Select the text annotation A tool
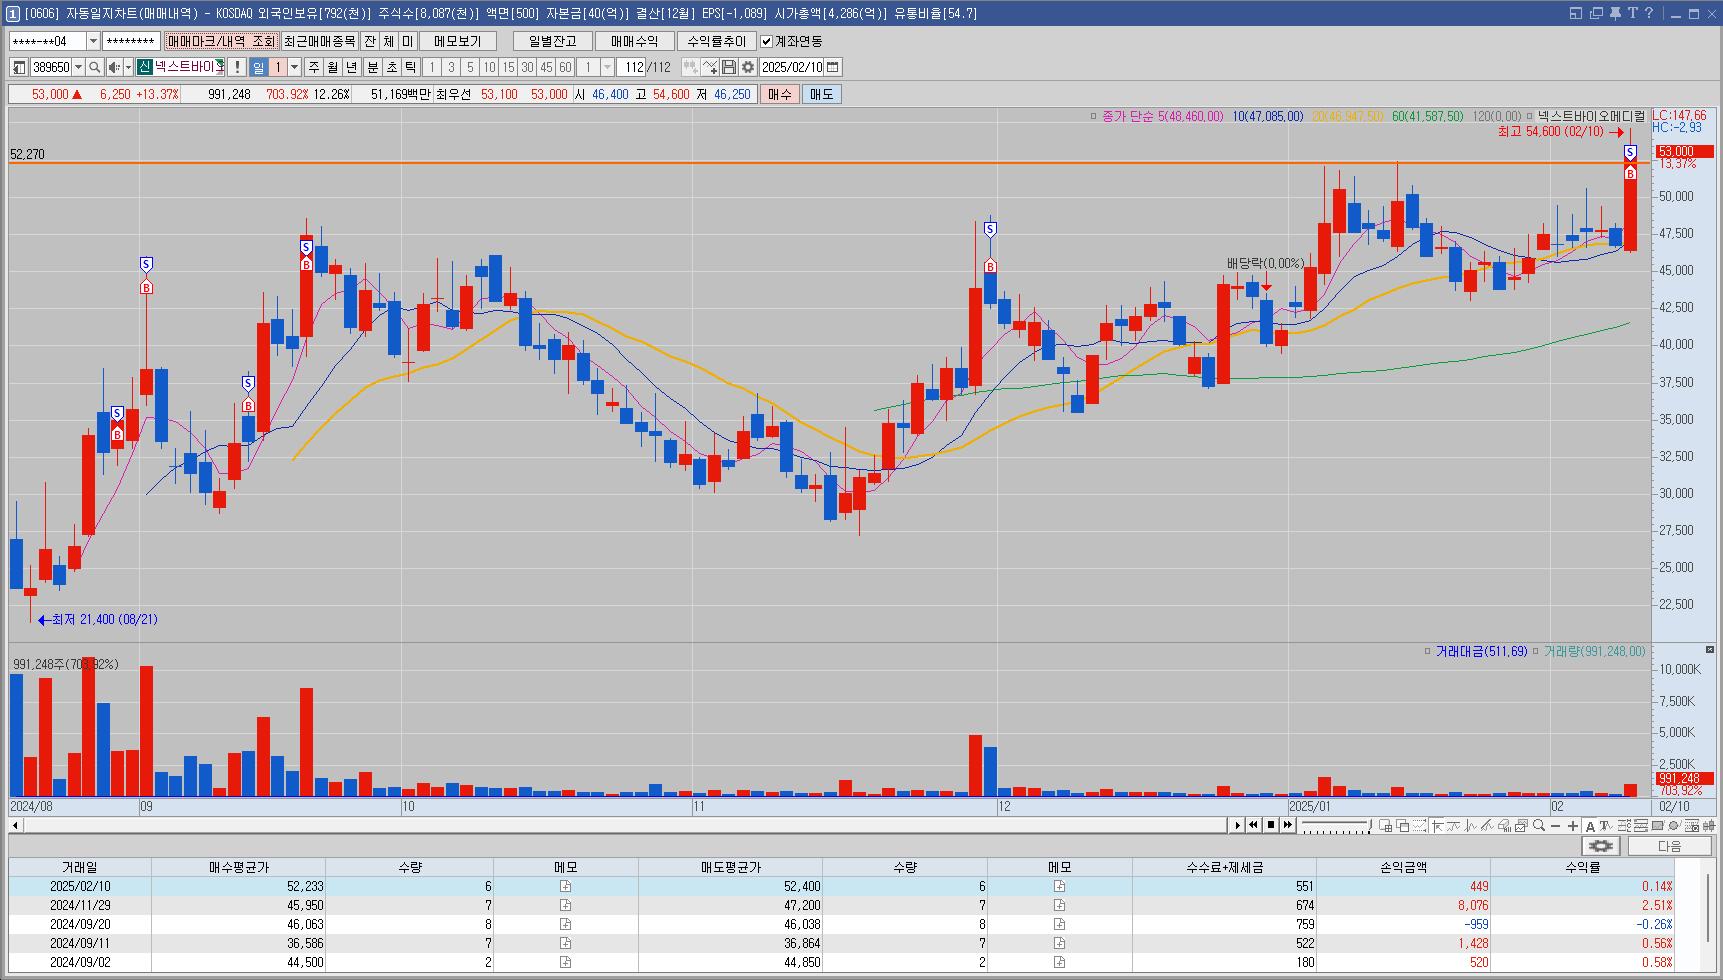The image size is (1723, 980). (x=1590, y=826)
